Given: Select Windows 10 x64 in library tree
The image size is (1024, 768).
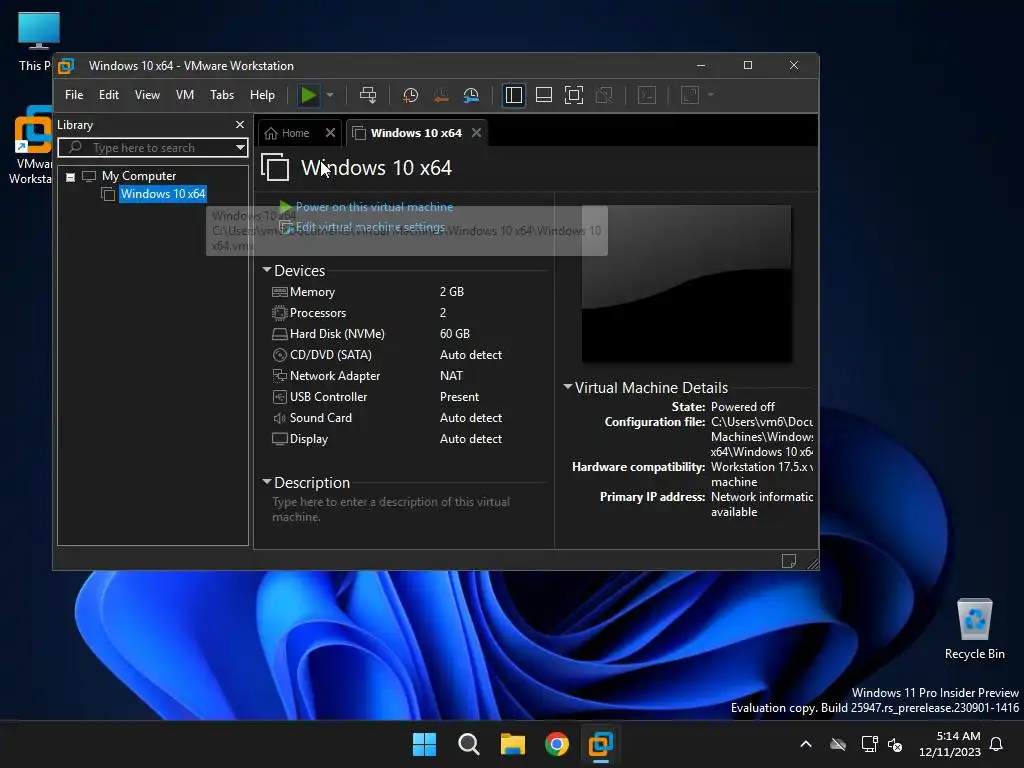Looking at the screenshot, I should [163, 194].
